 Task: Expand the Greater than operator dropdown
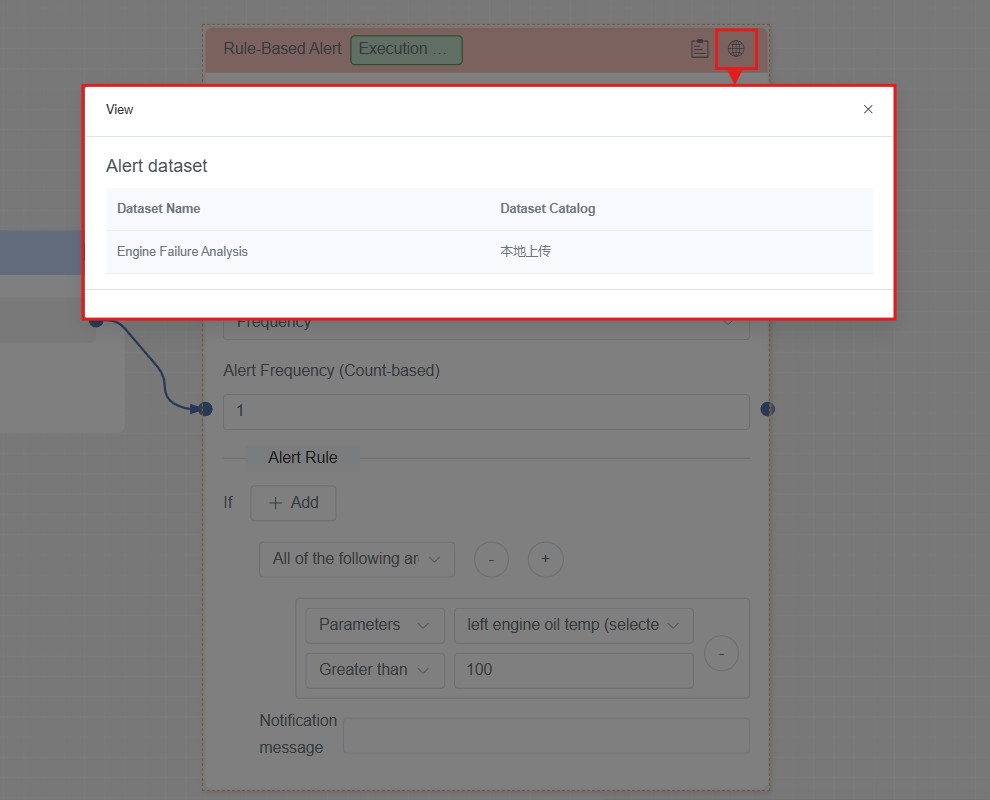(x=374, y=670)
